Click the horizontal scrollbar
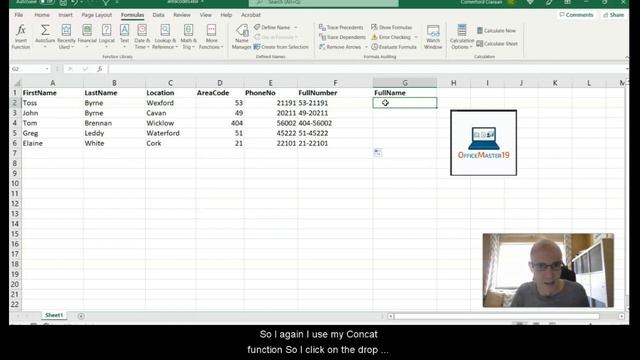Viewport: 640px width, 360px height. coord(497,316)
